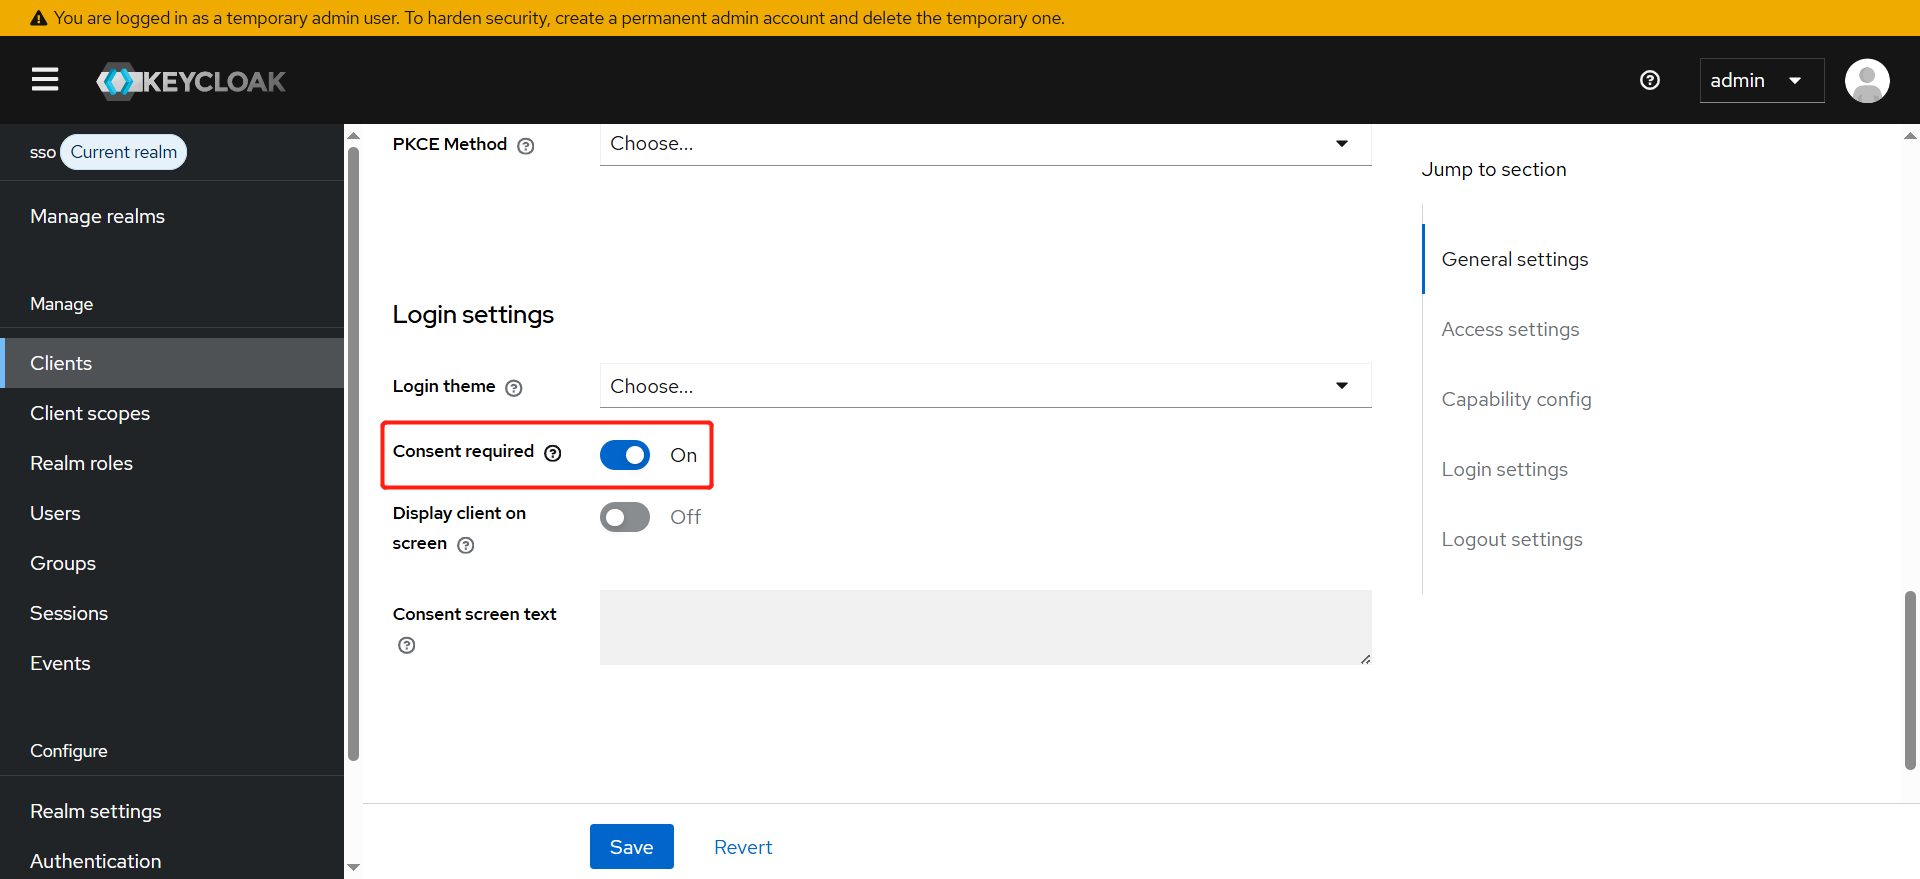Open Realm roles page

coord(172,463)
